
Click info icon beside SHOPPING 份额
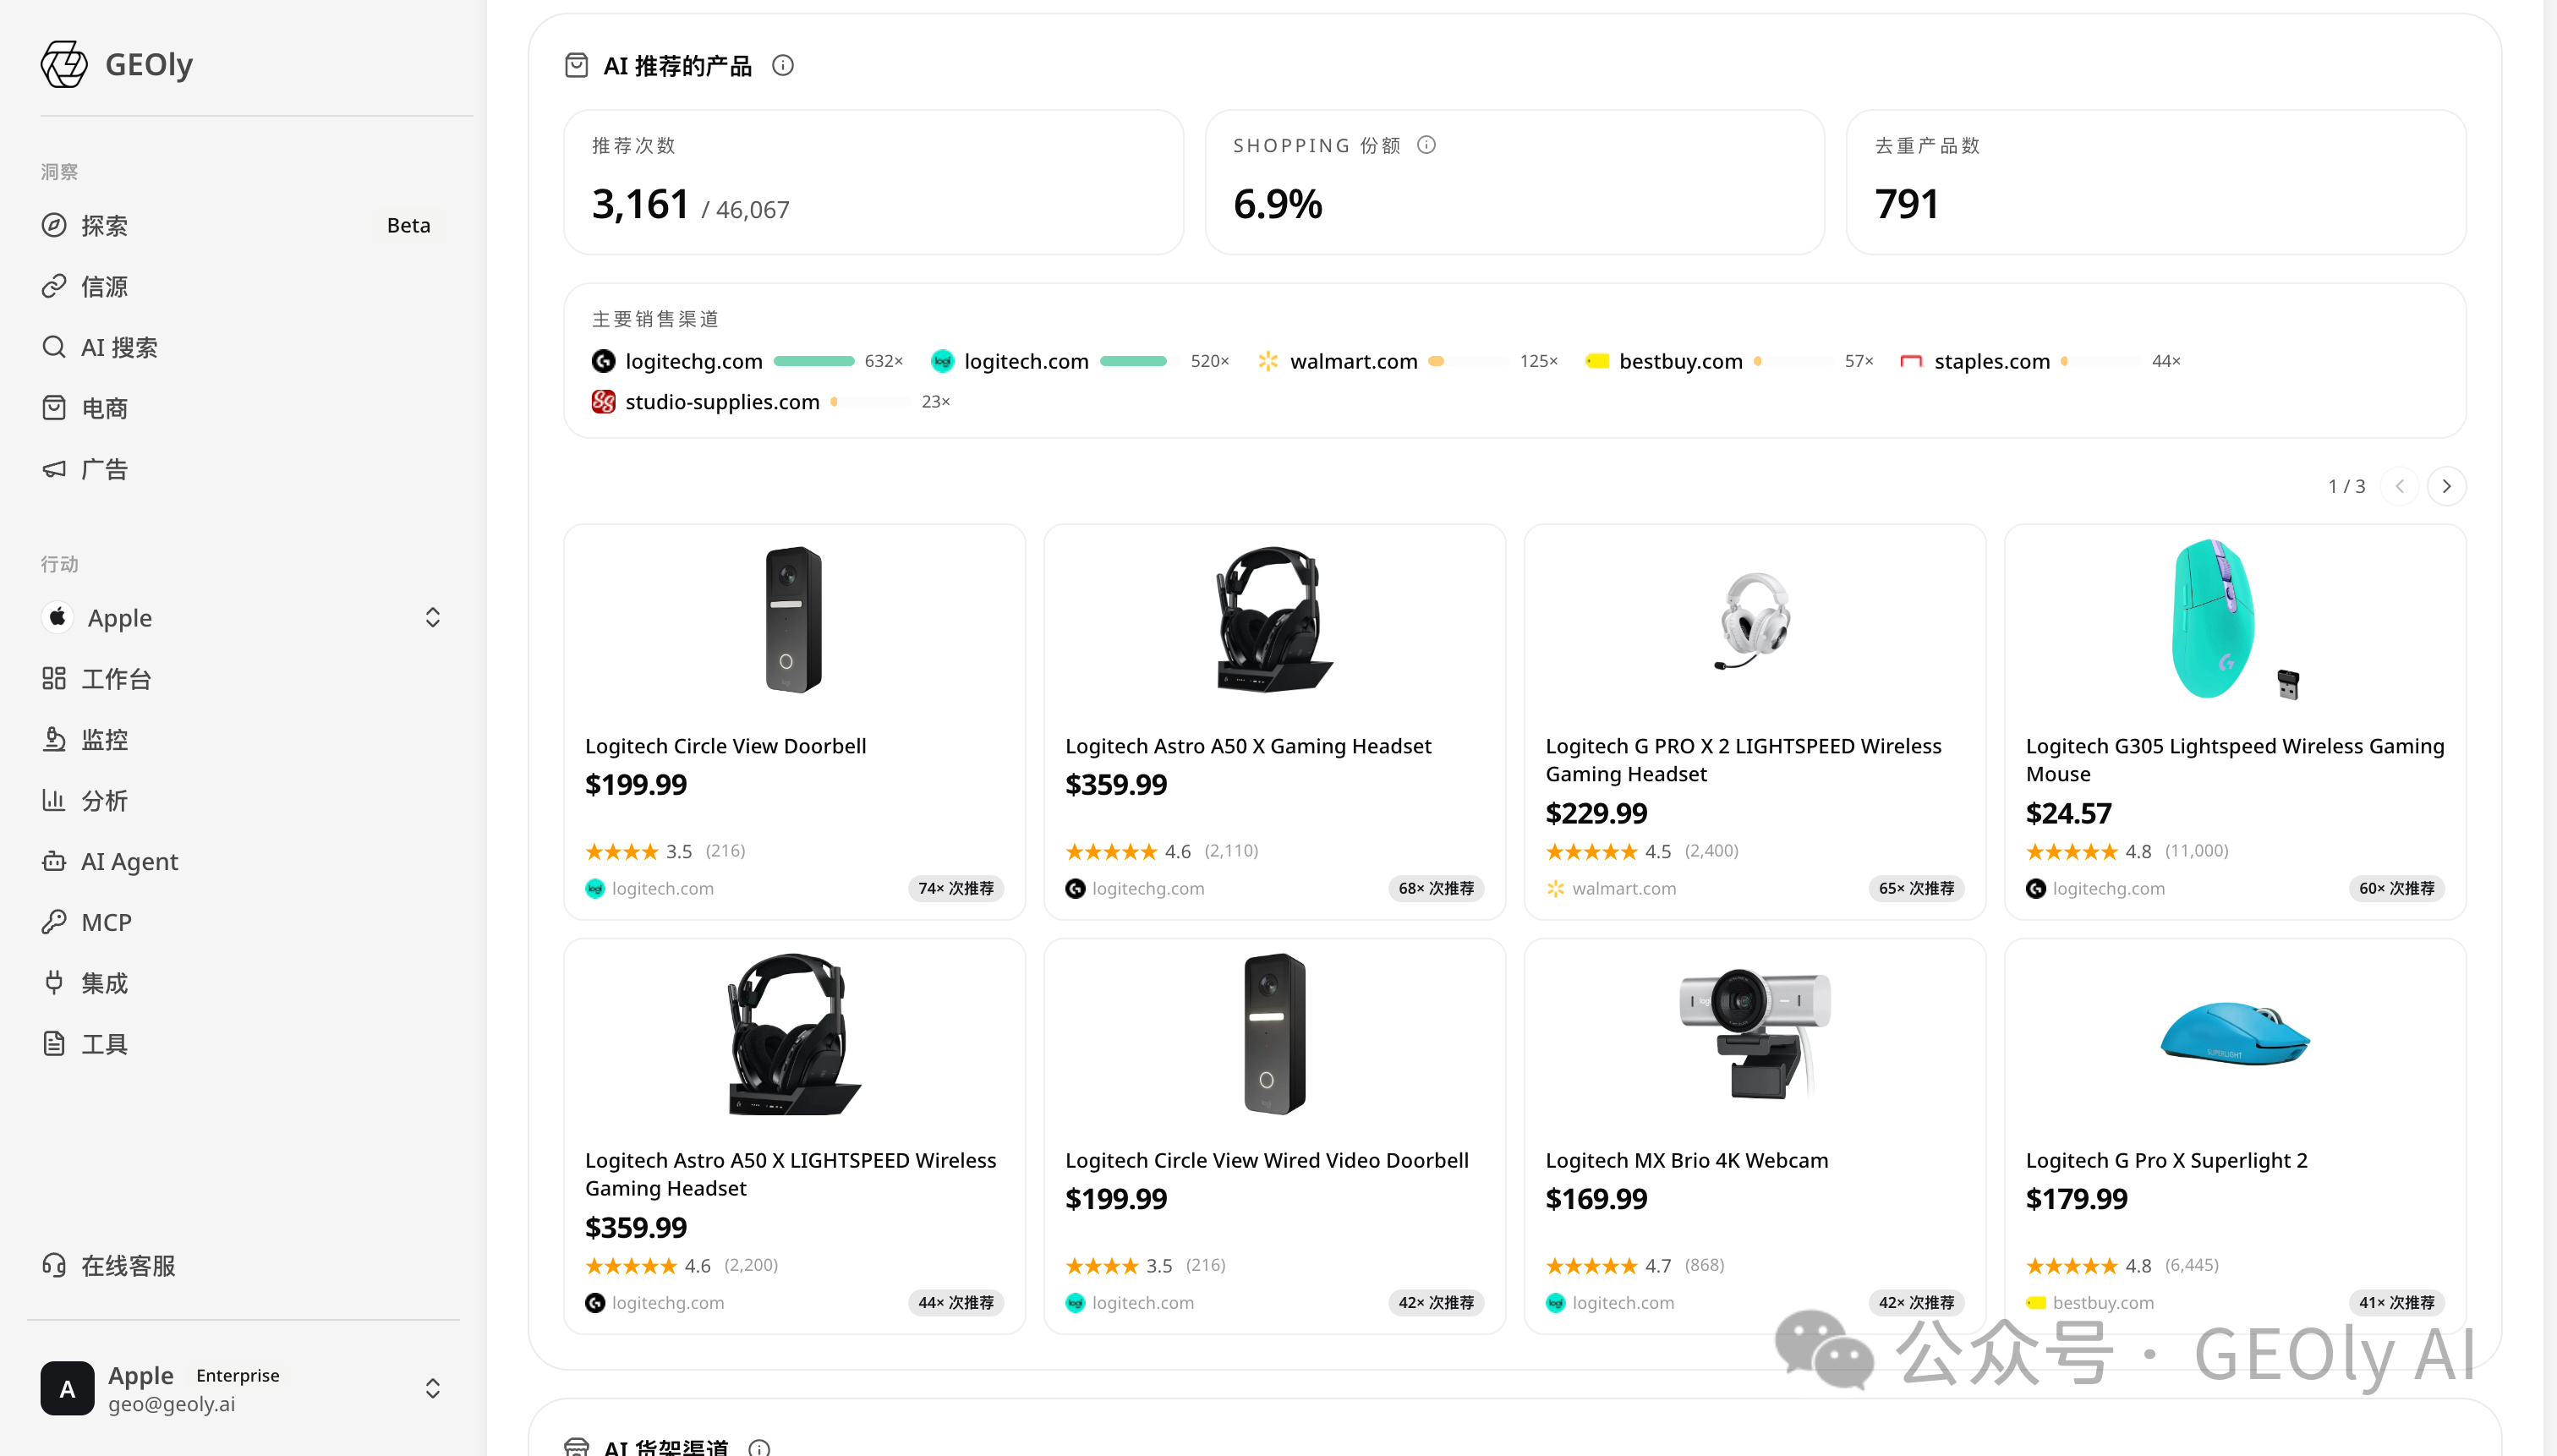pyautogui.click(x=1427, y=145)
